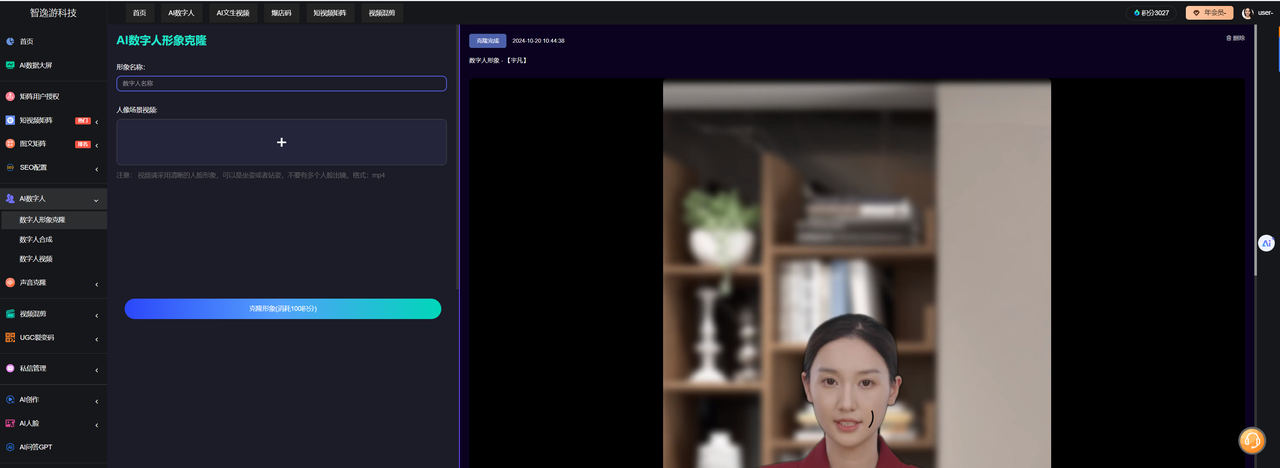1280x468 pixels.
Task: Click the 矩阵用户授权 sidebar icon
Action: [x=10, y=97]
